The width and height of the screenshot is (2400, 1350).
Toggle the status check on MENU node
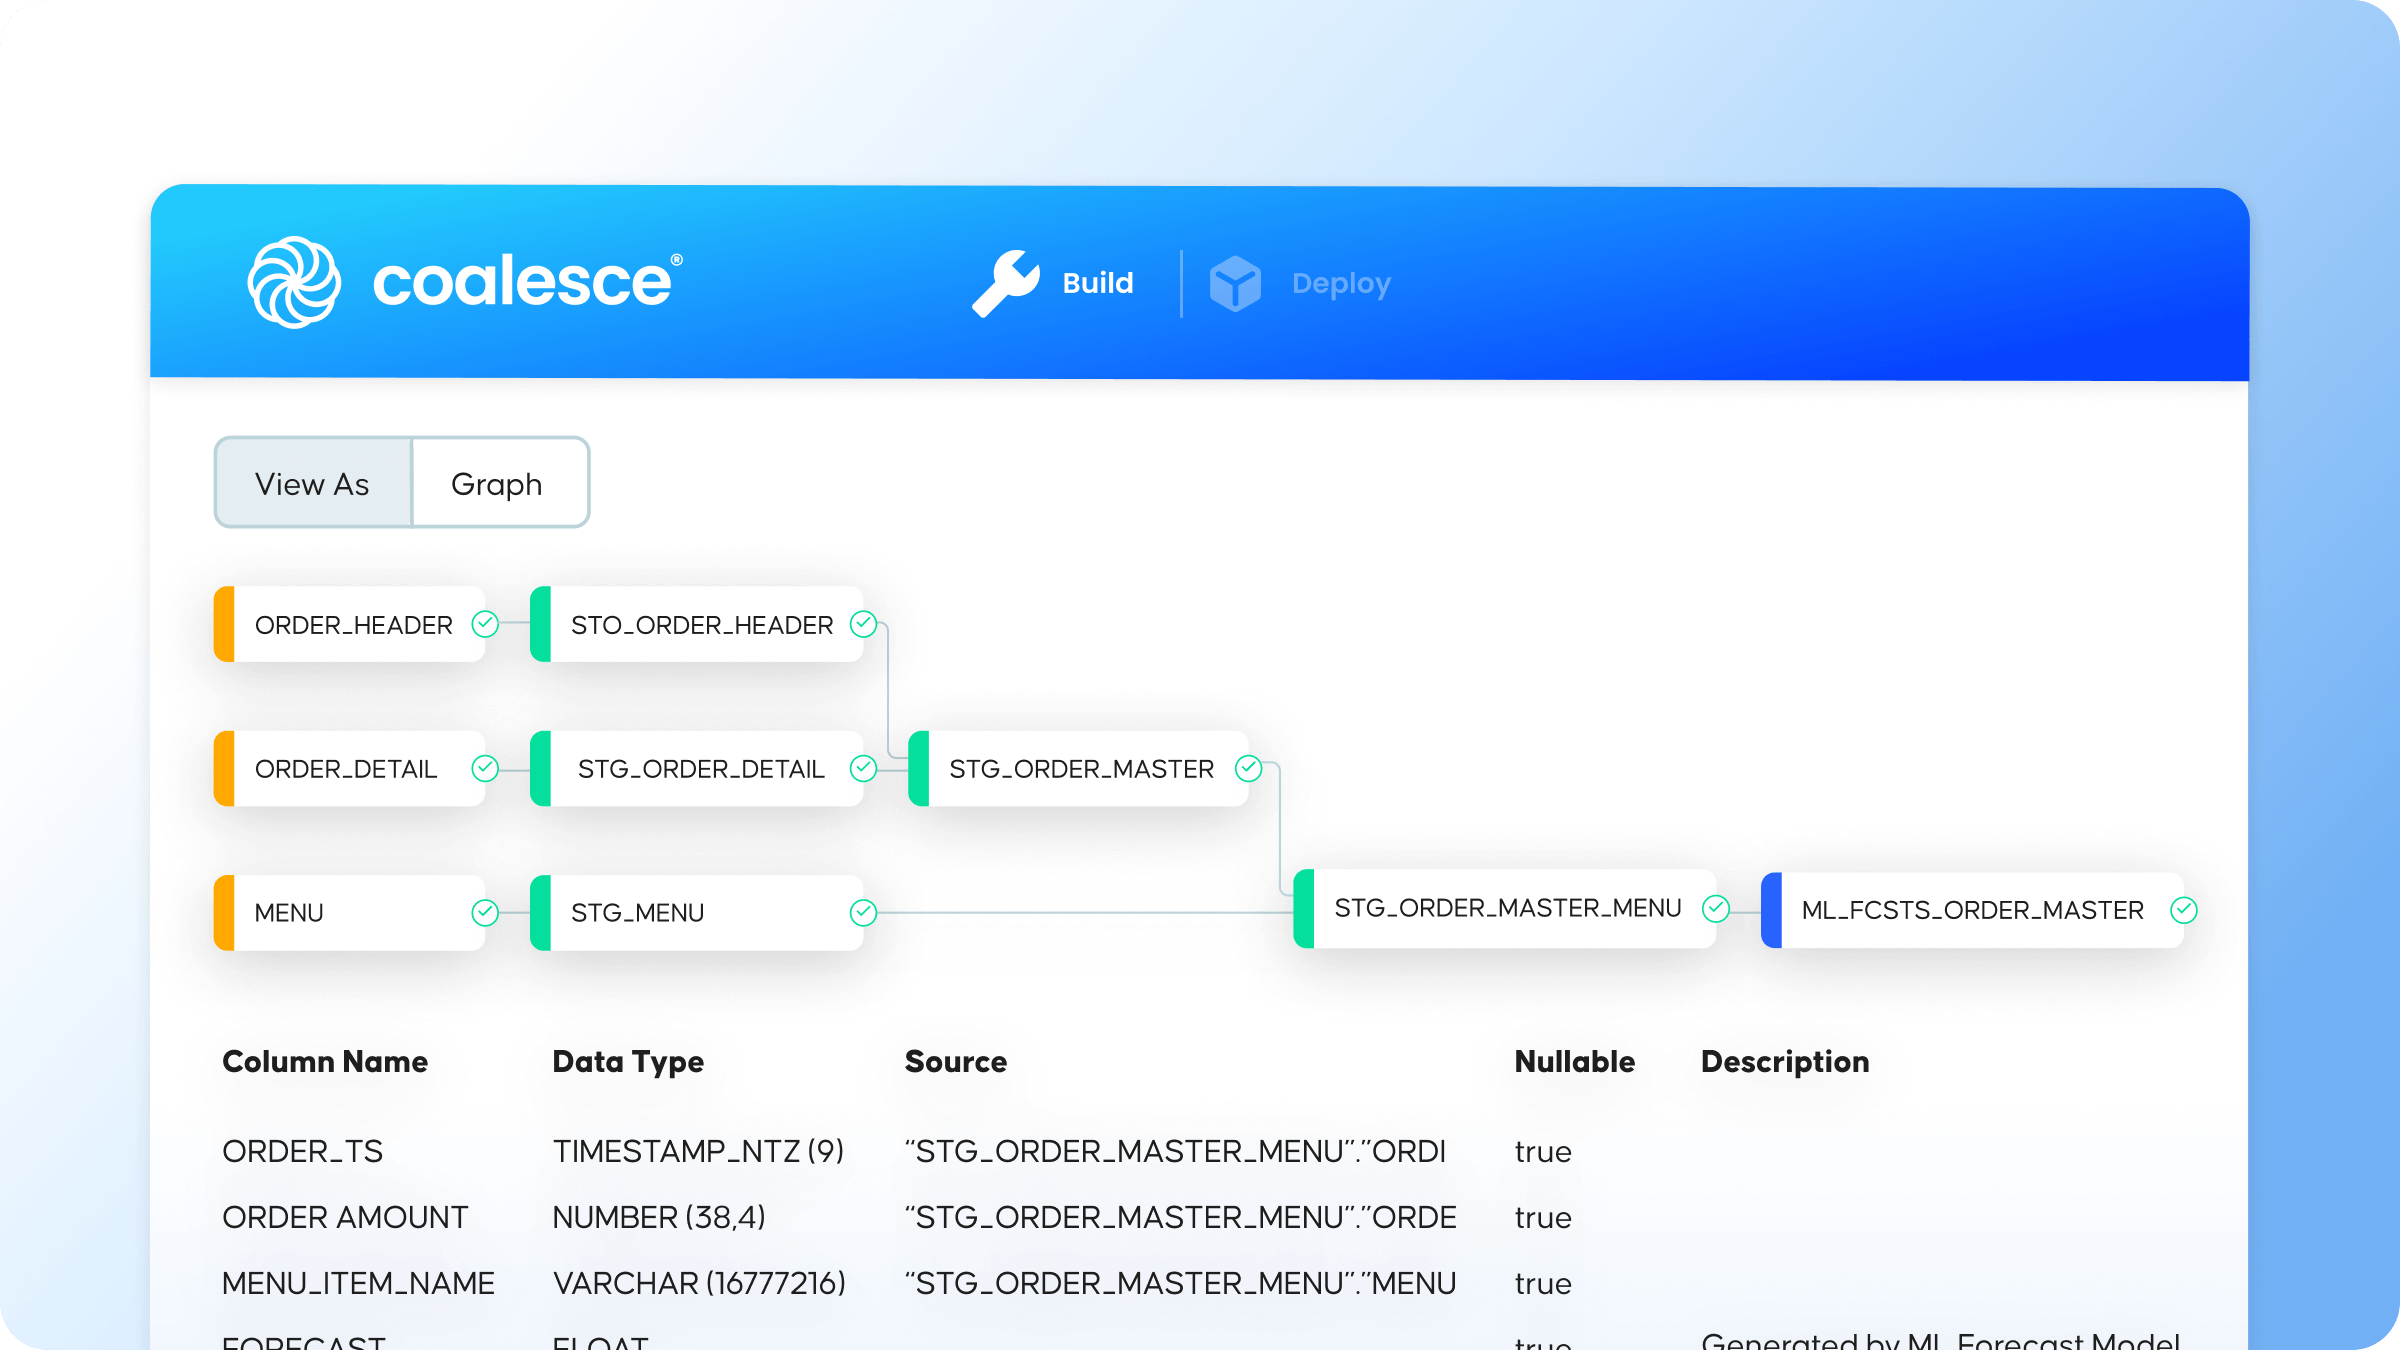point(485,911)
